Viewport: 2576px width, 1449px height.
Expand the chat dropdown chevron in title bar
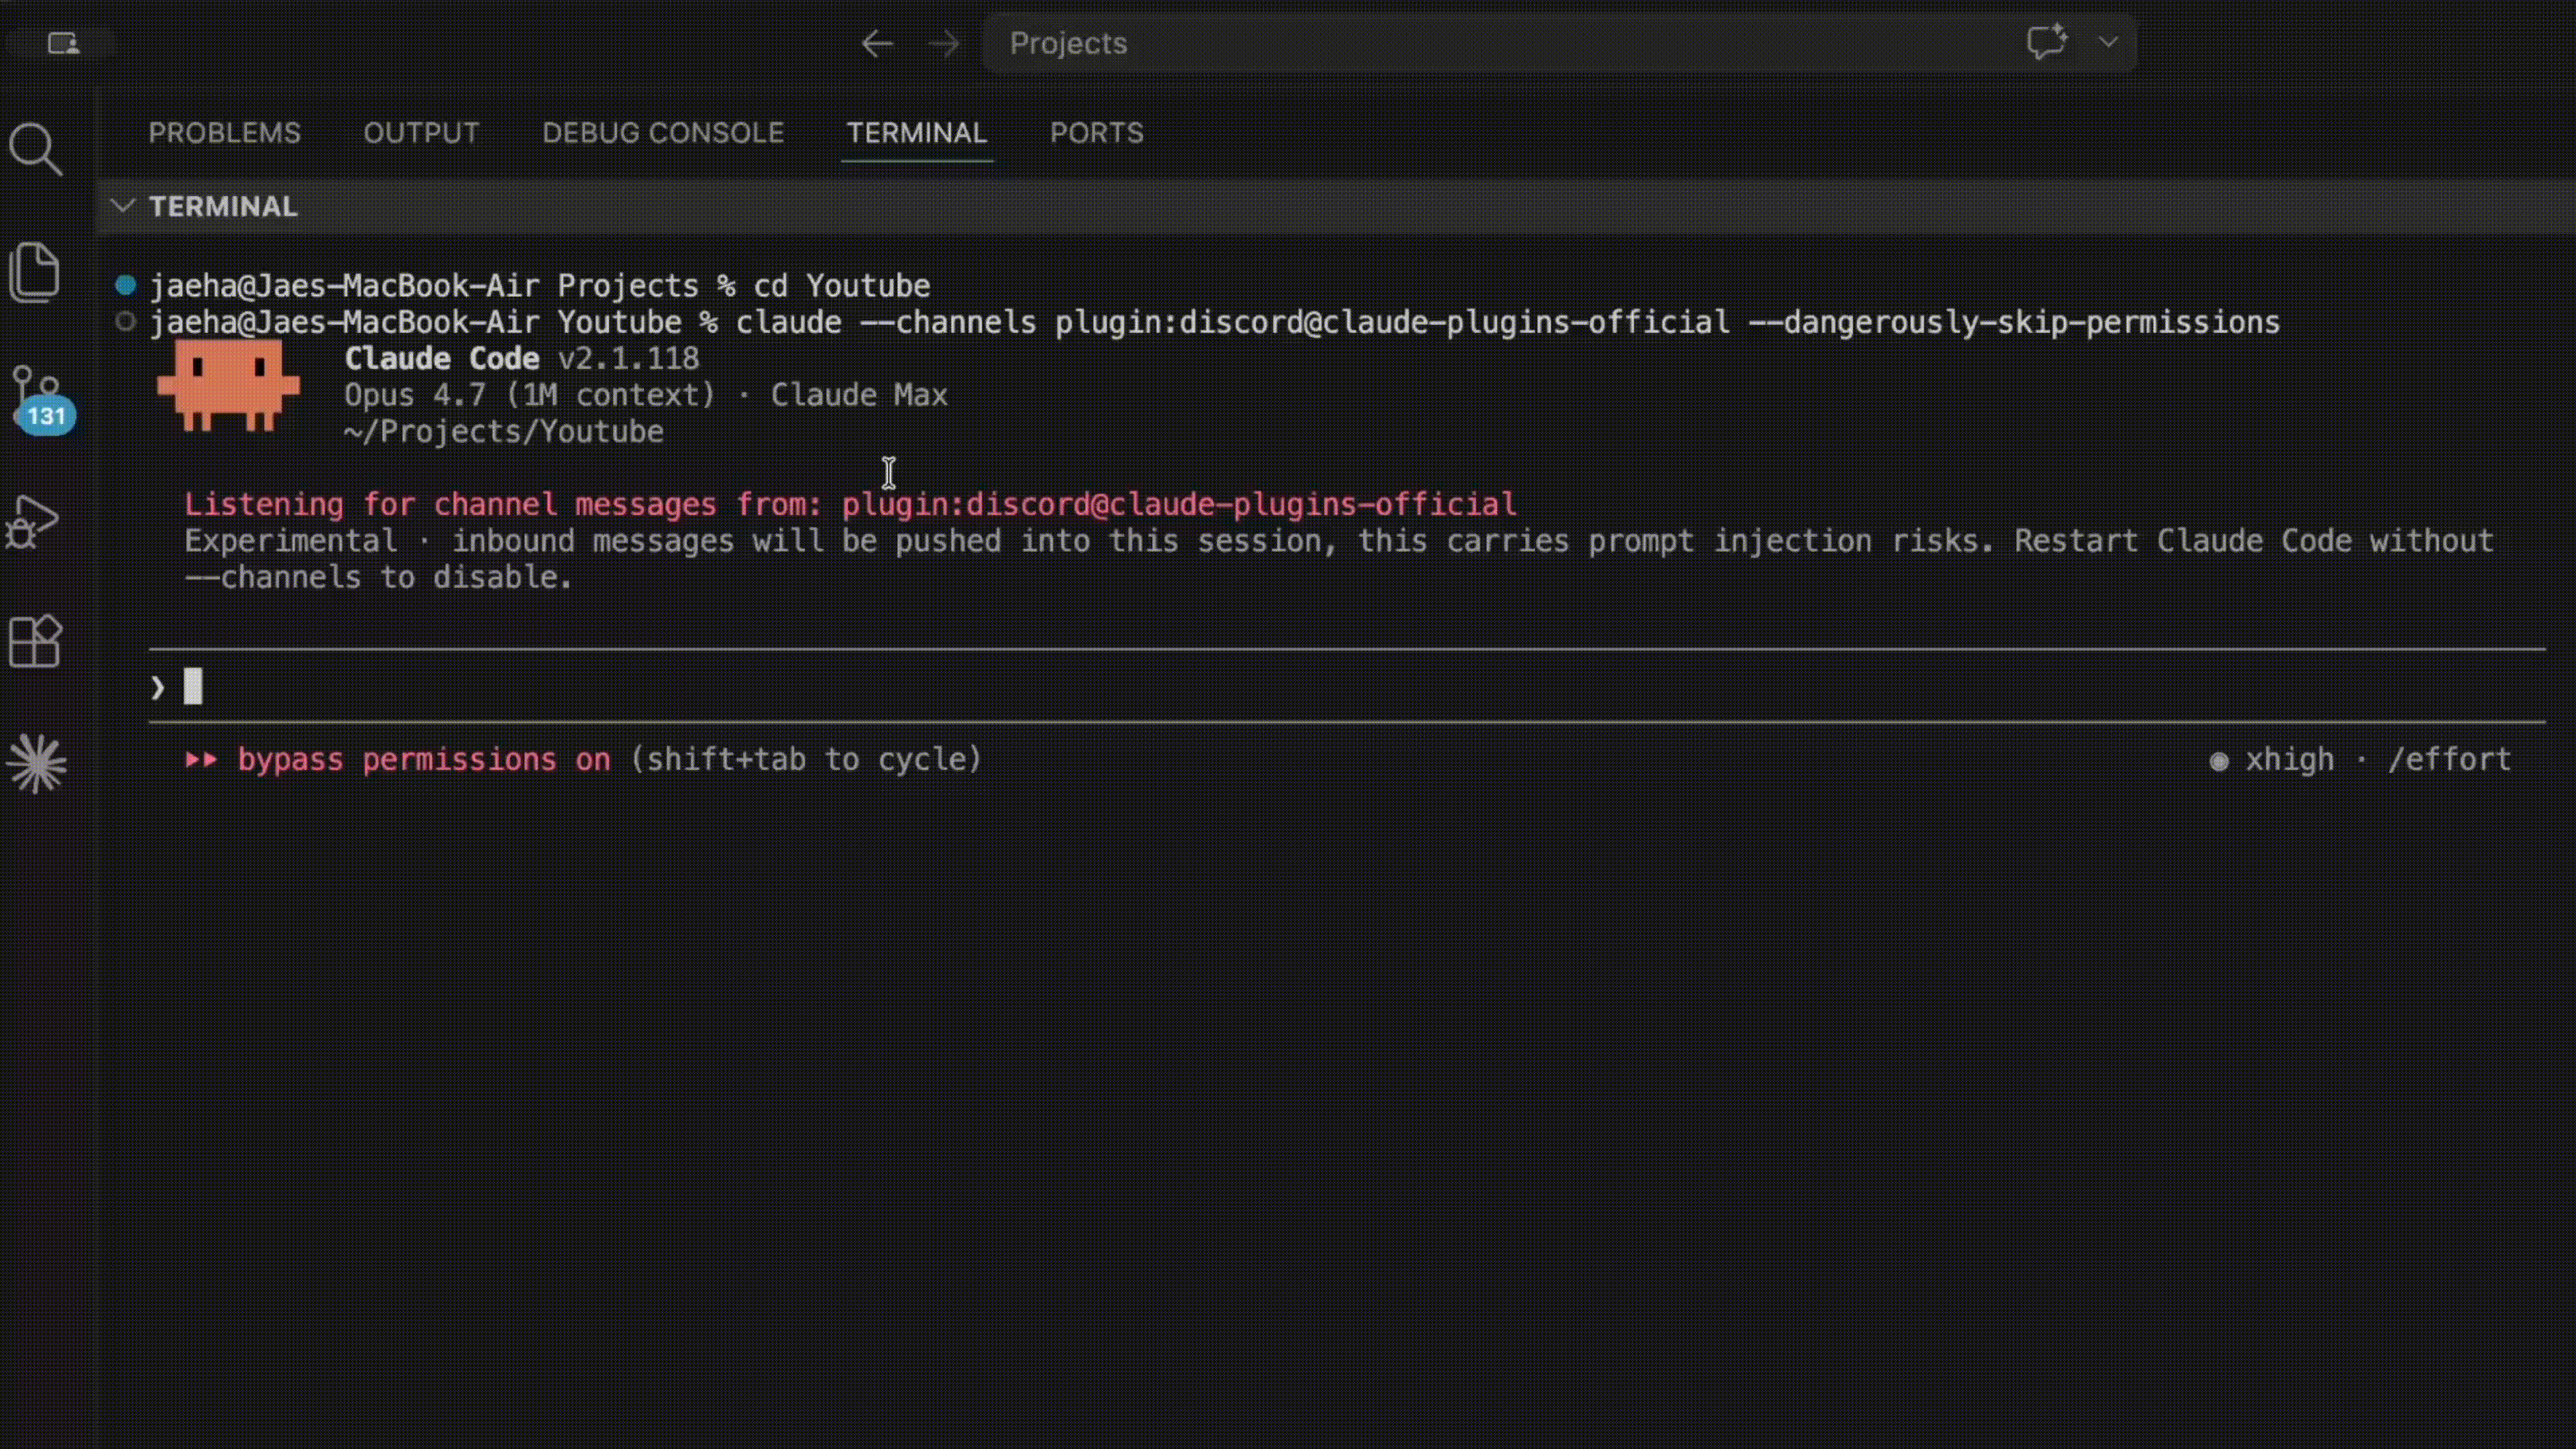pos(2108,42)
